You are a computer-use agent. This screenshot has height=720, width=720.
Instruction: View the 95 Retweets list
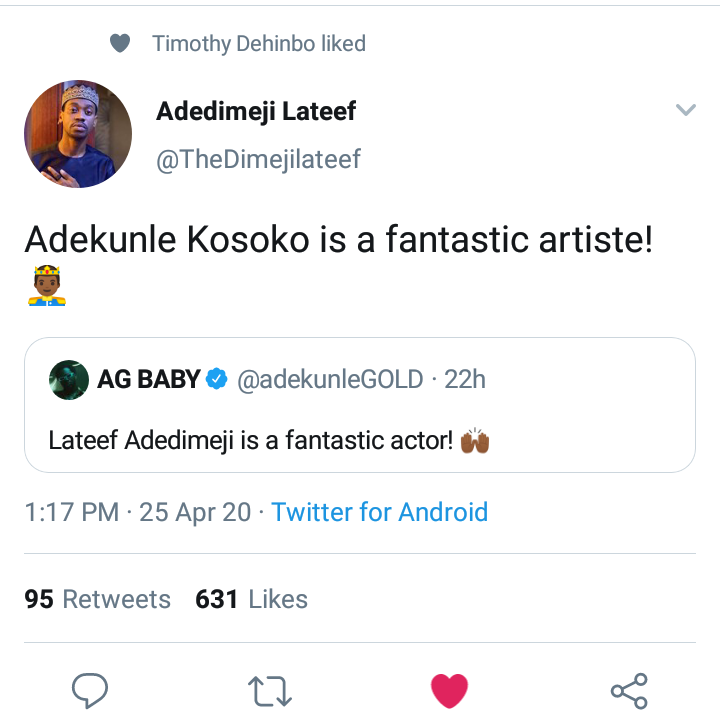[98, 599]
